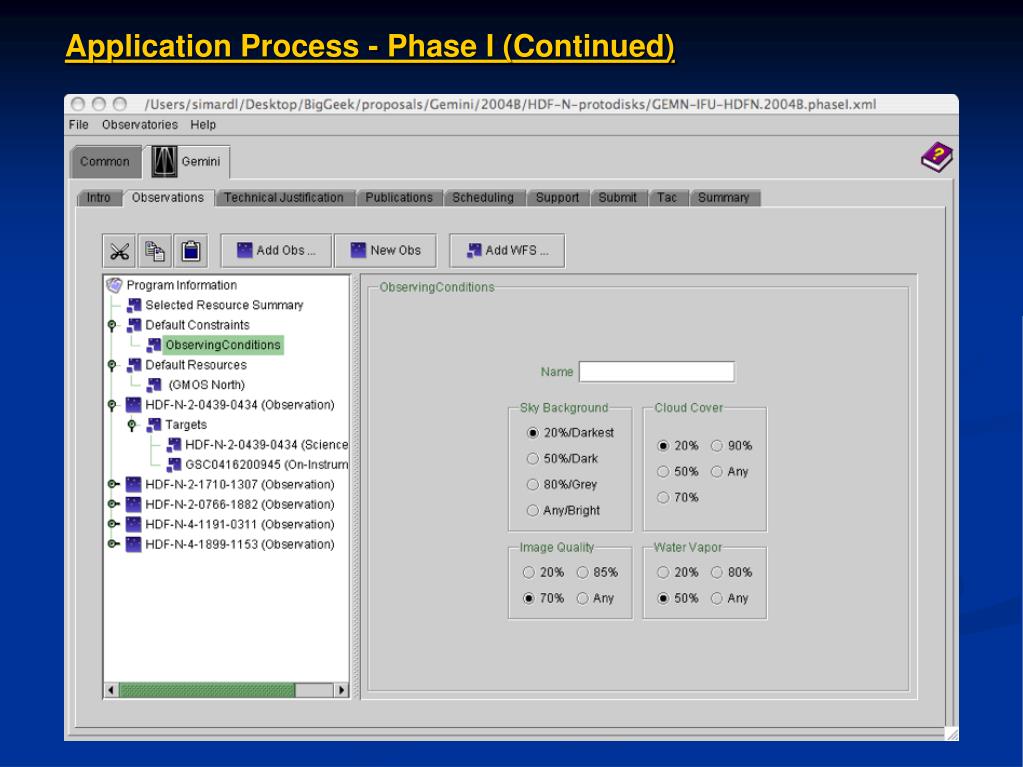Expand HDF-N-2-1710-1307 observation node
This screenshot has height=767, width=1023.
(114, 485)
